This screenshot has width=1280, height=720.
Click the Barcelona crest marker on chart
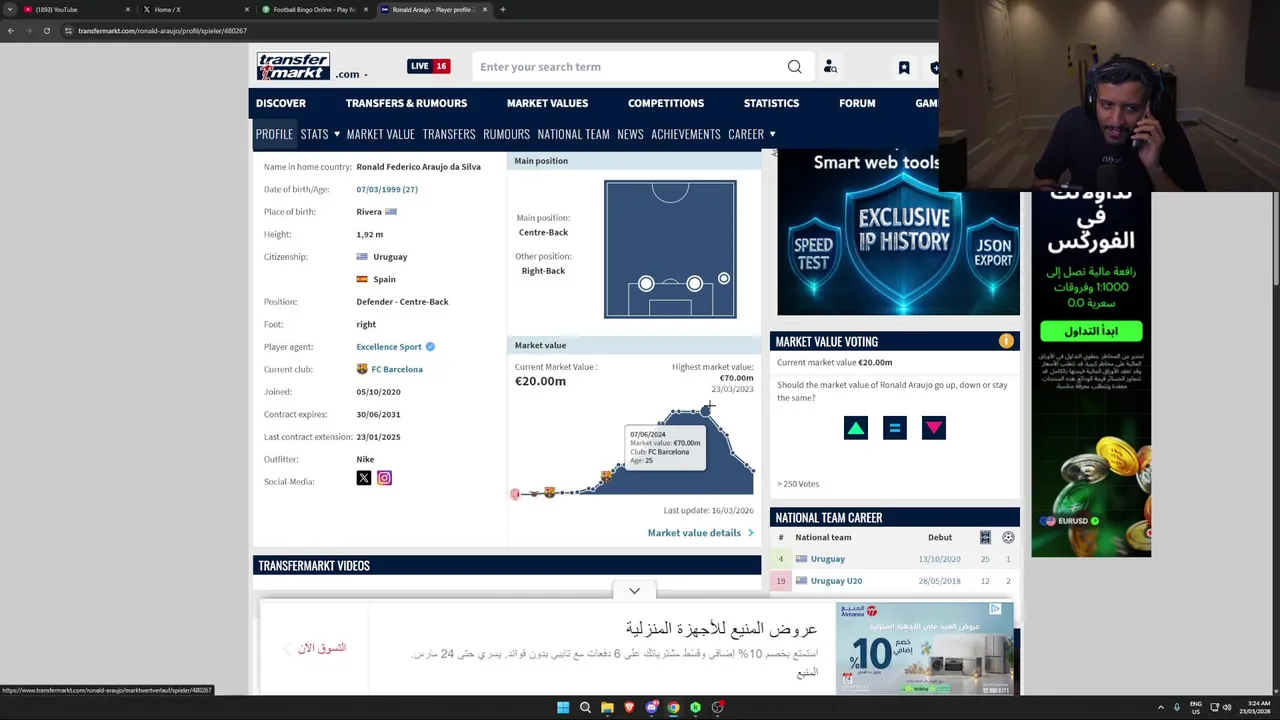pyautogui.click(x=606, y=476)
